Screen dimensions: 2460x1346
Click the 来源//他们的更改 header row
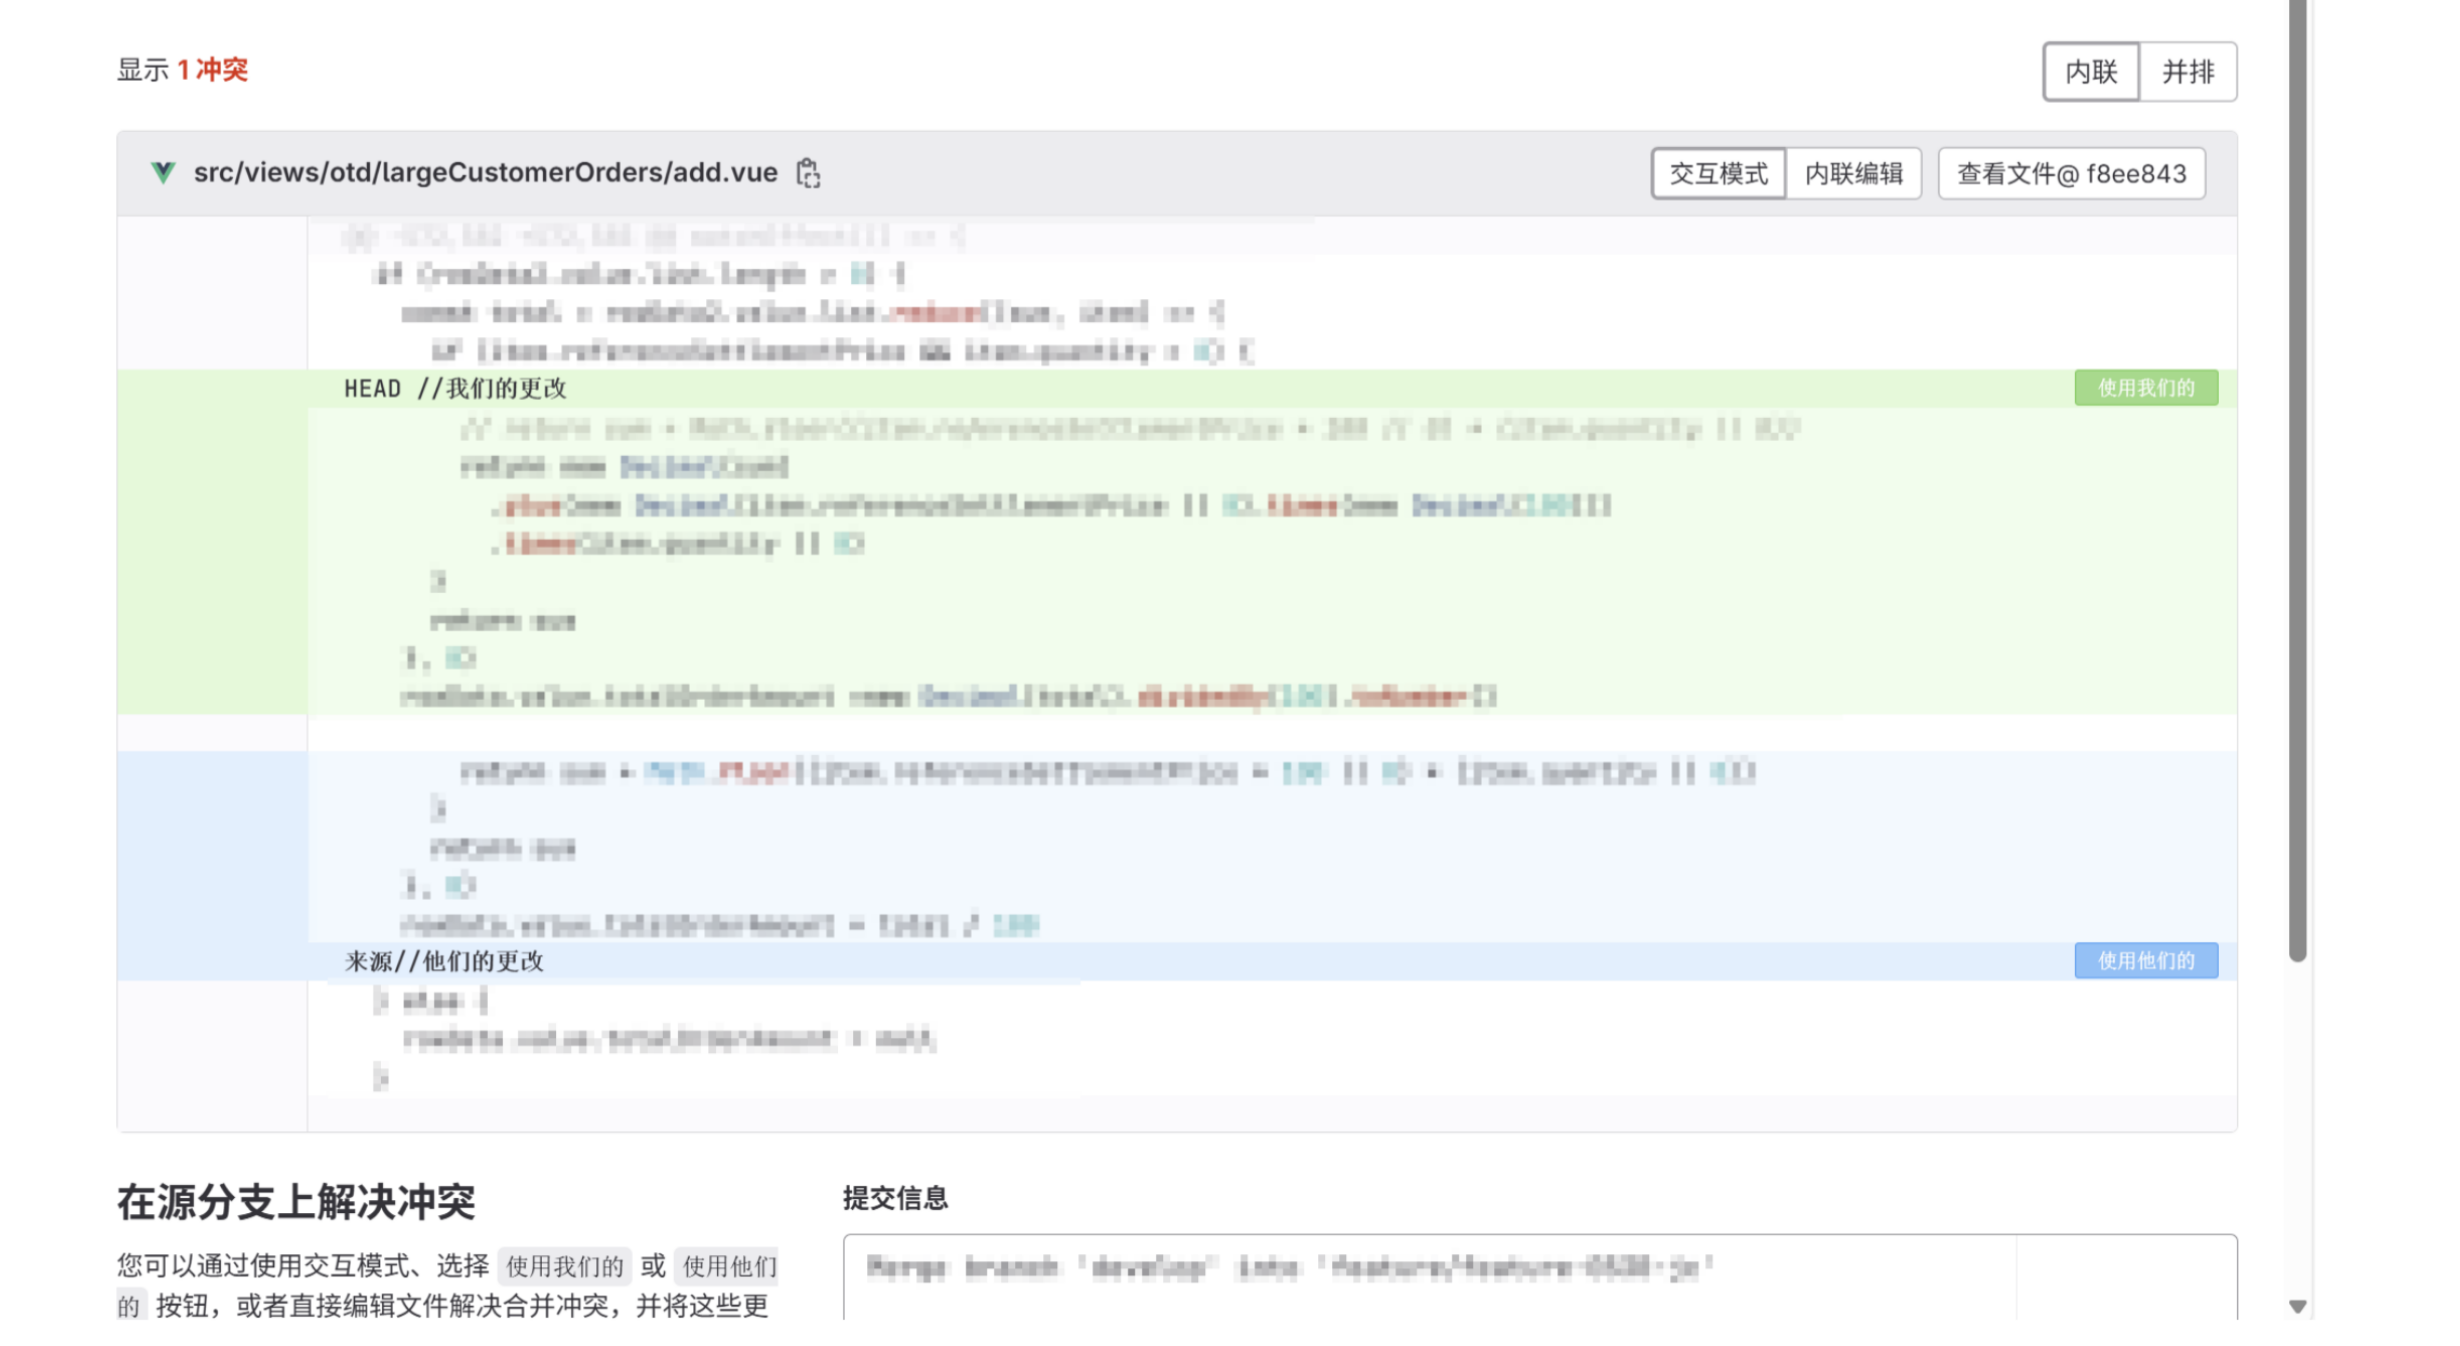coord(444,962)
